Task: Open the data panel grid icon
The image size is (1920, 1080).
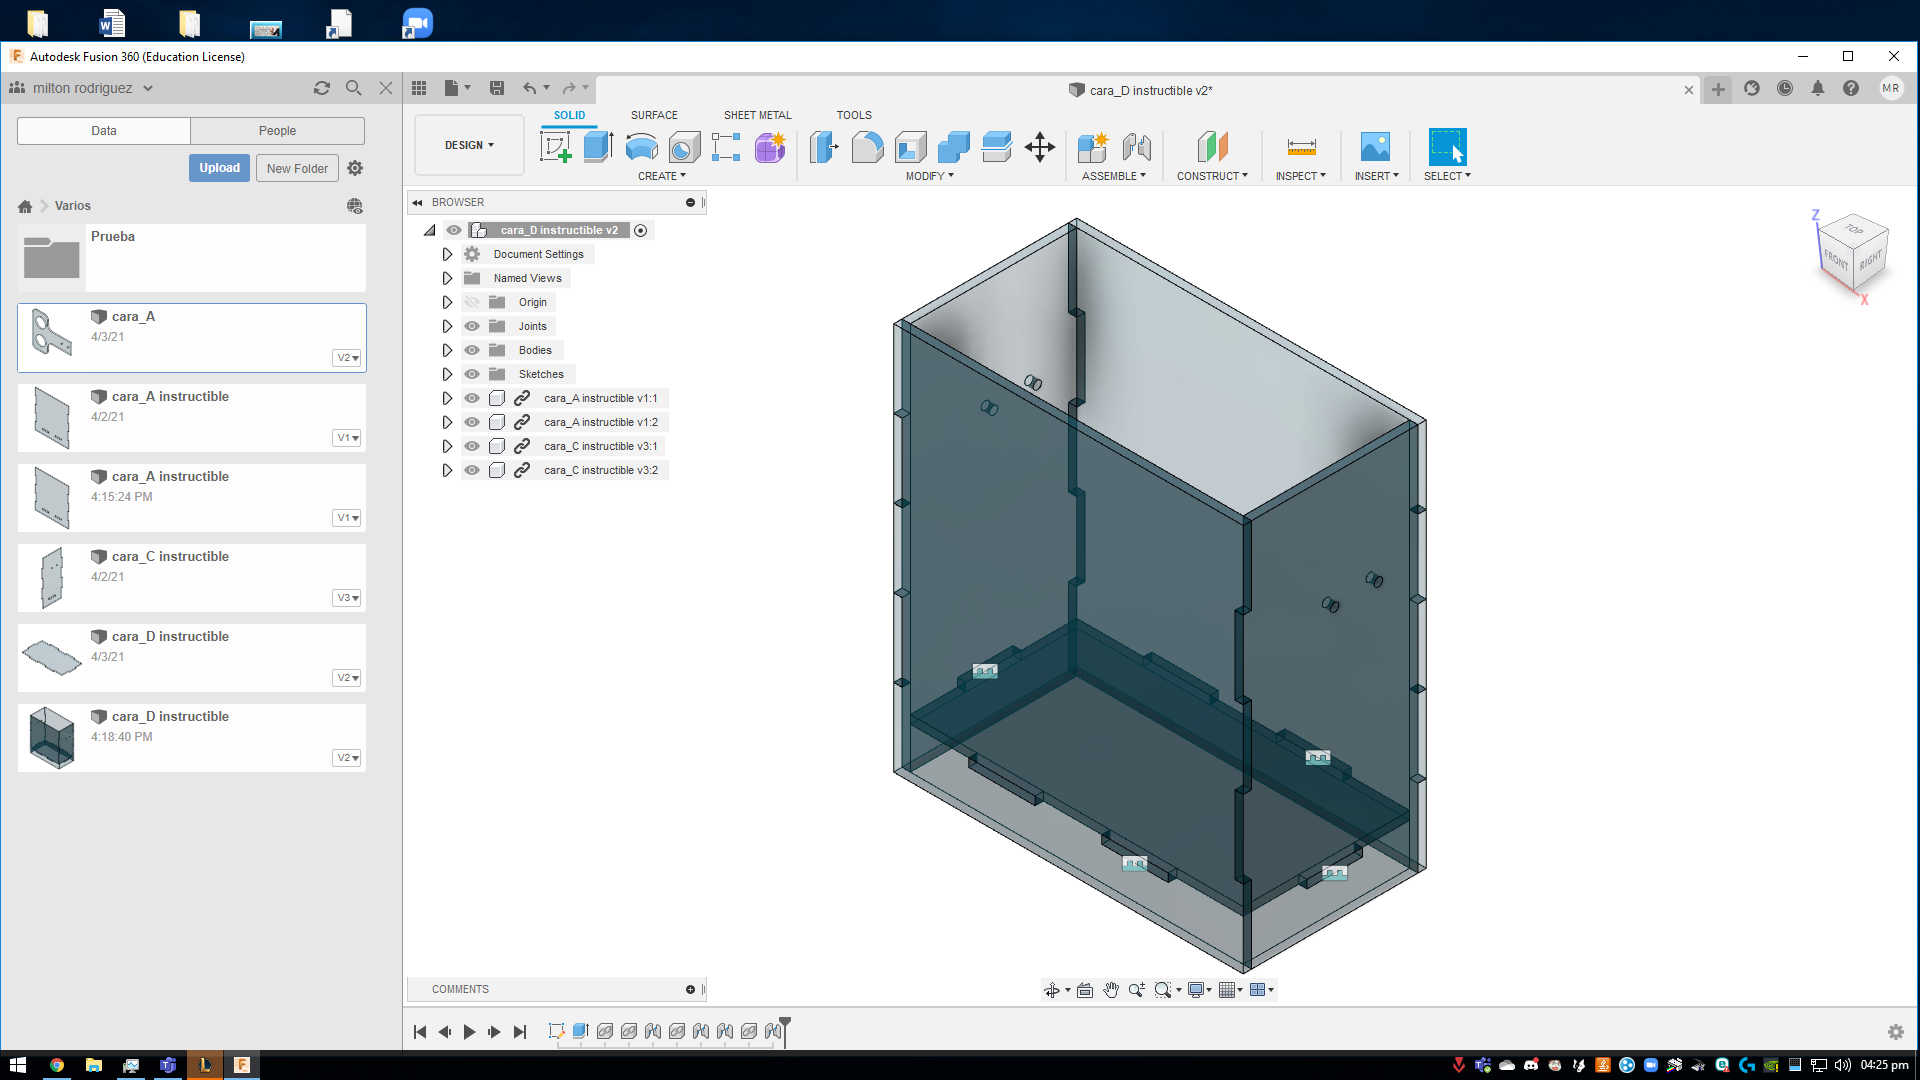Action: click(x=419, y=88)
